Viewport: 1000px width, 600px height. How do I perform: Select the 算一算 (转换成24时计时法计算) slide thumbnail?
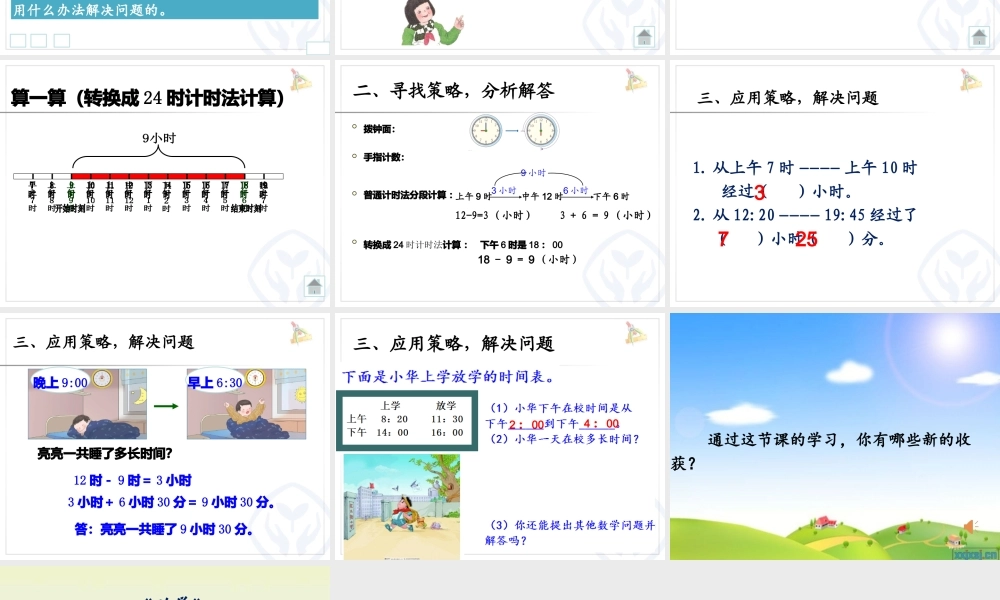point(165,183)
